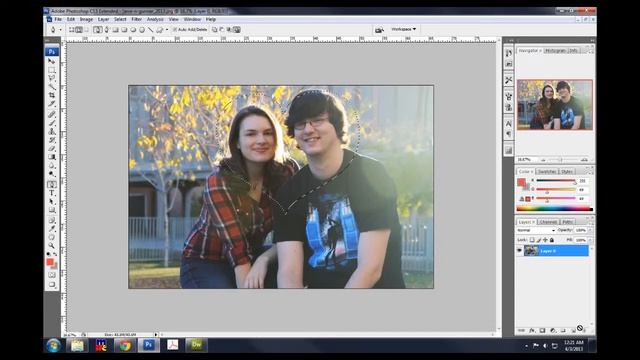Select the Hand tool

click(x=51, y=237)
